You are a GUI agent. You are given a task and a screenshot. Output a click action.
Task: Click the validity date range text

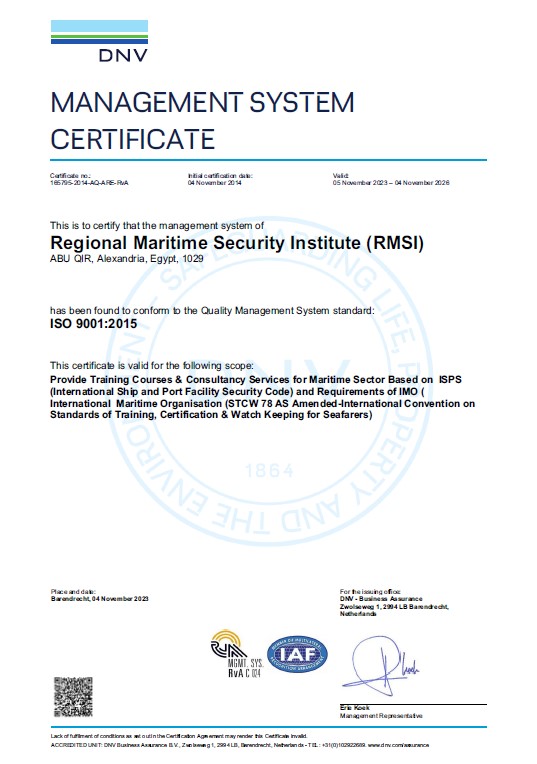click(391, 183)
